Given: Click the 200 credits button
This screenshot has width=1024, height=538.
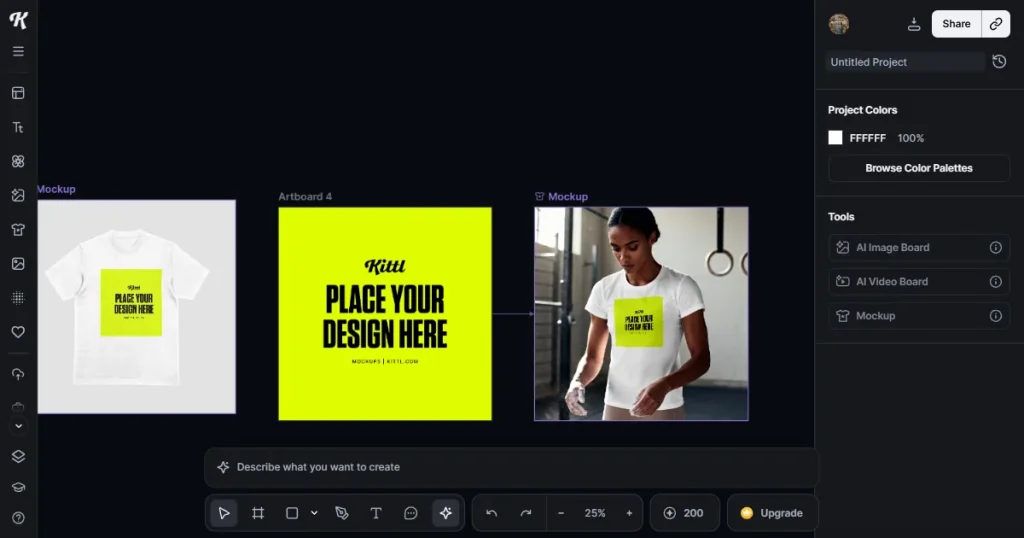Looking at the screenshot, I should [684, 513].
